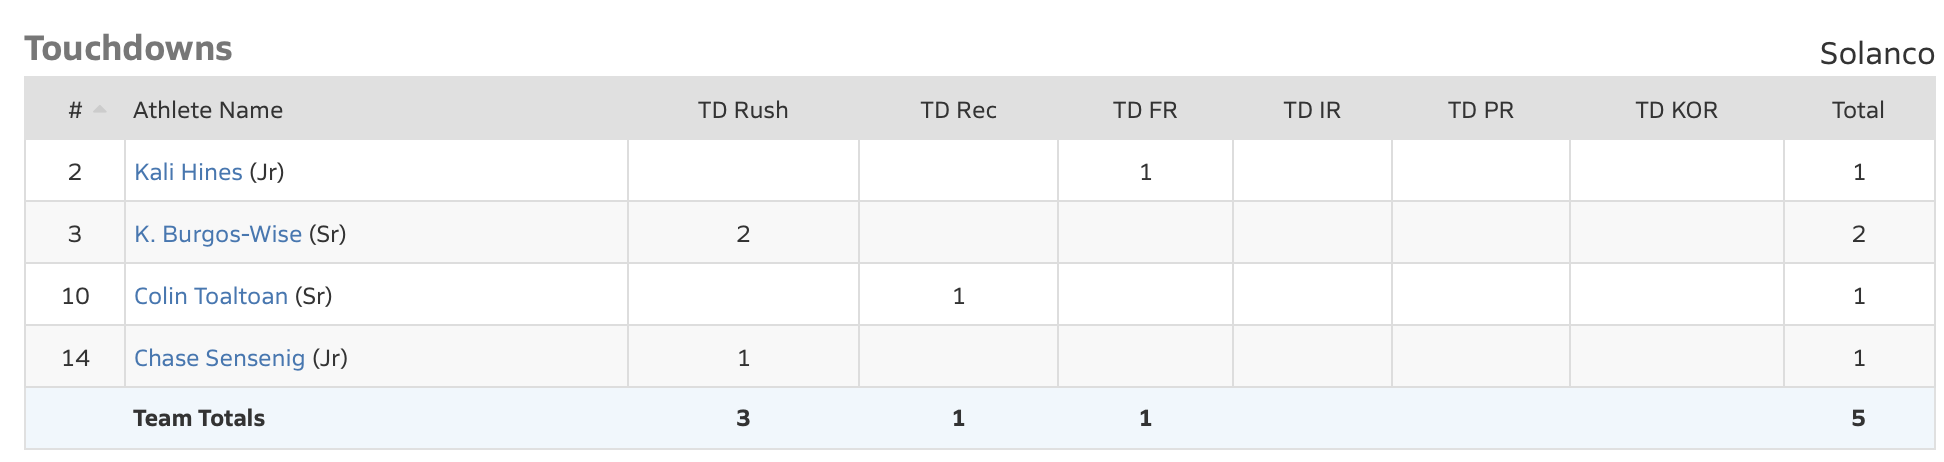Click the Touchdowns section heading

coord(128,48)
